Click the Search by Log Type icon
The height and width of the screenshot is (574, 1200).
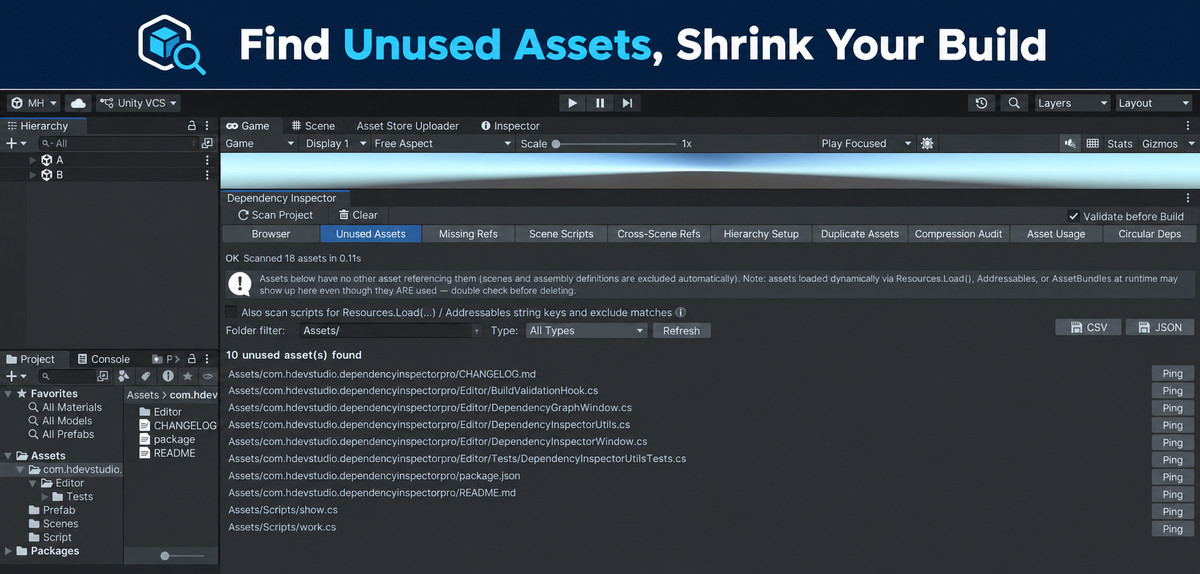pyautogui.click(x=168, y=376)
